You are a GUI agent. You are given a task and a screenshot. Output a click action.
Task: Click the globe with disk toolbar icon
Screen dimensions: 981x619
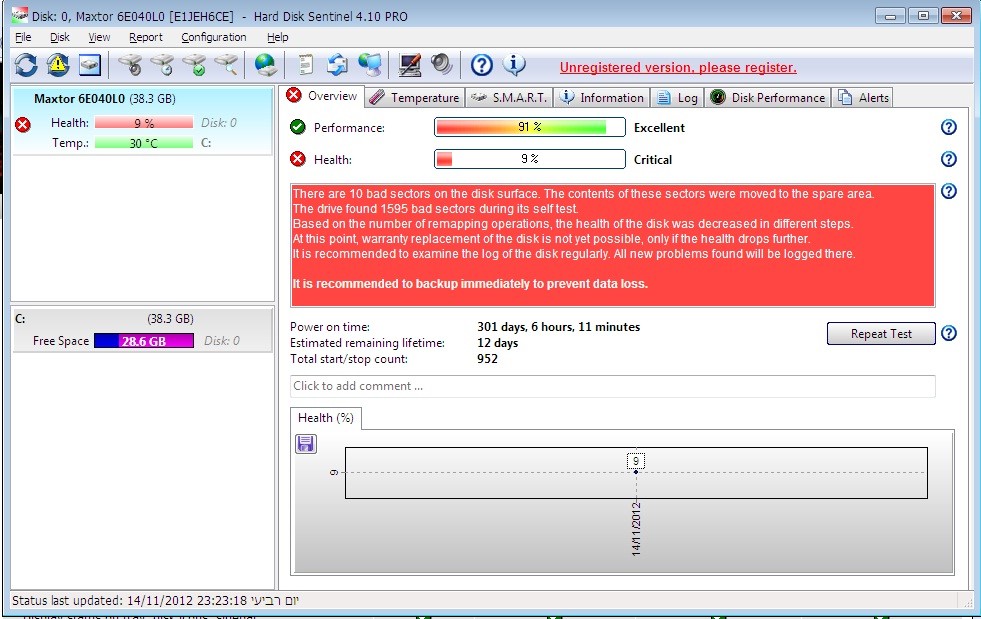(x=265, y=66)
